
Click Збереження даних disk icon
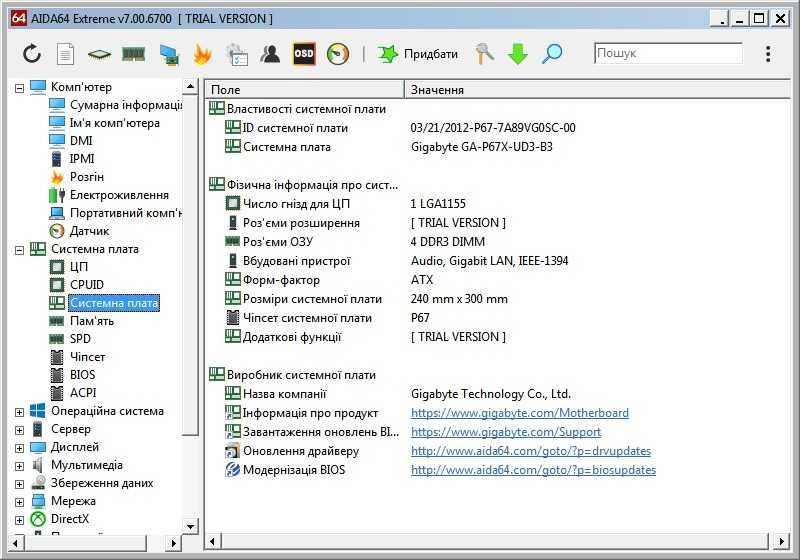coord(38,483)
